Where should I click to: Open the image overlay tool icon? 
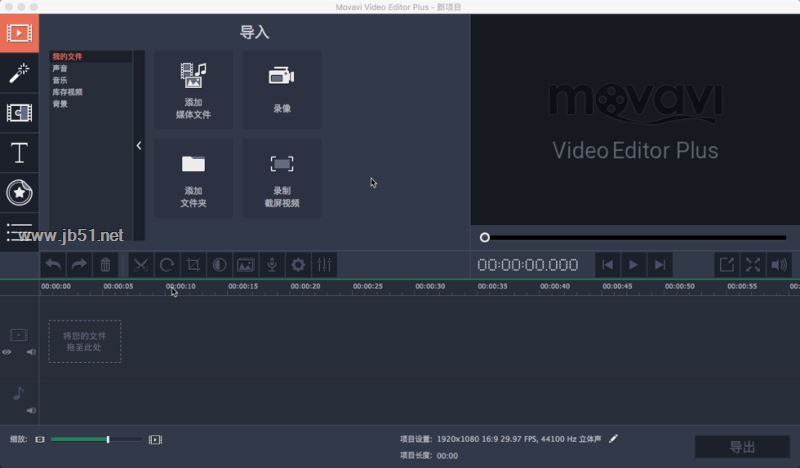click(x=245, y=265)
